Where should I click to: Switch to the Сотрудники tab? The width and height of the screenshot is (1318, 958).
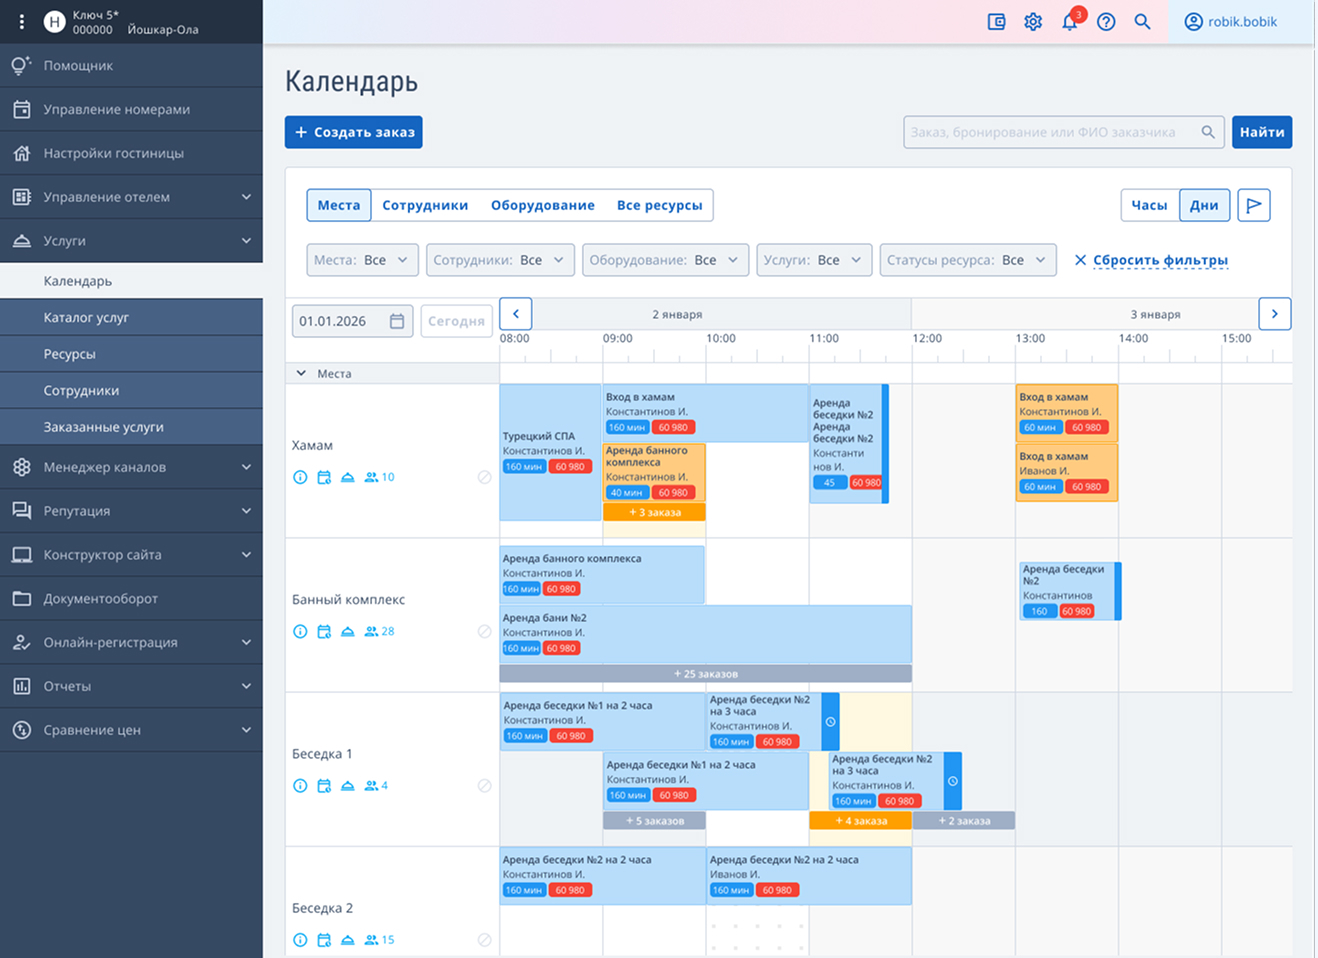point(425,205)
